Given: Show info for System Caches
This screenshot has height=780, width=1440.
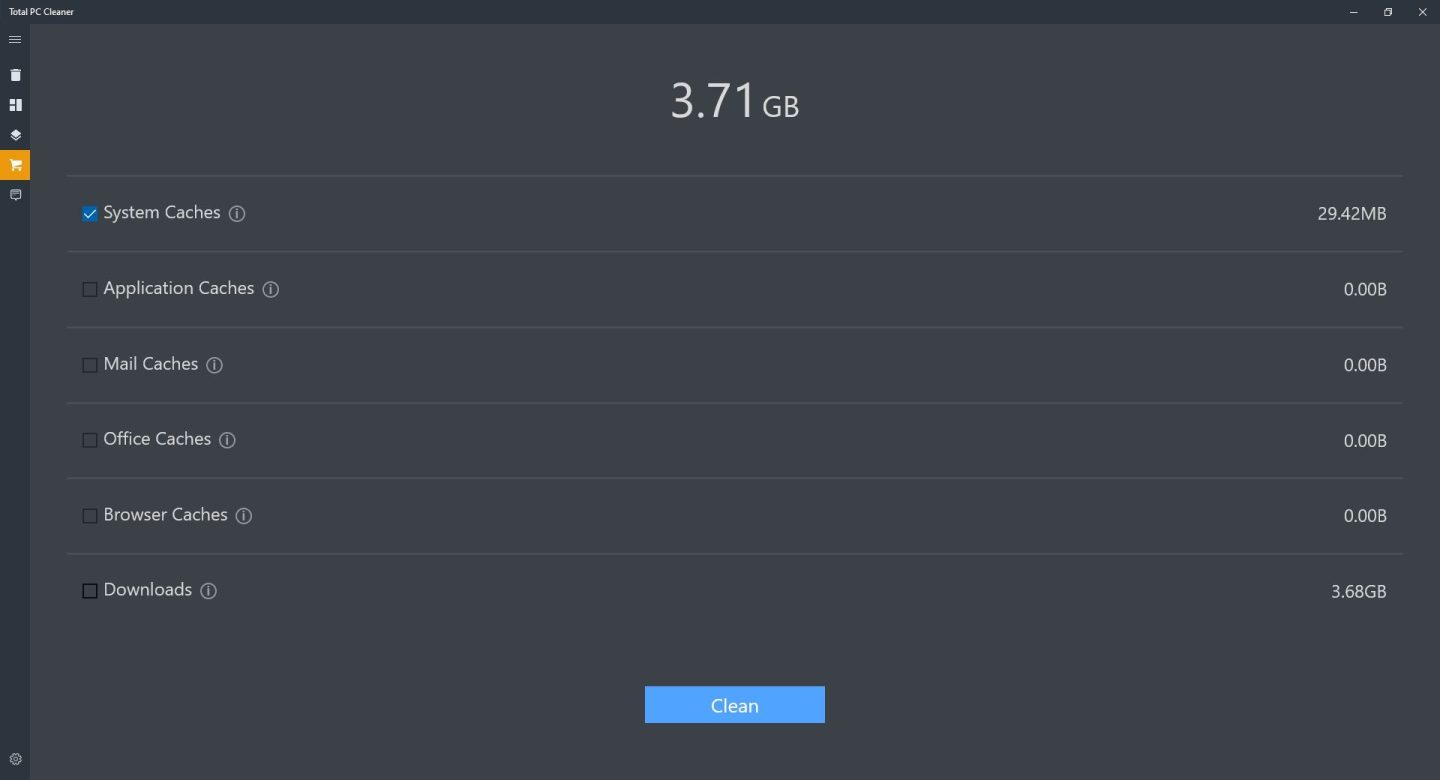Looking at the screenshot, I should click(x=237, y=213).
